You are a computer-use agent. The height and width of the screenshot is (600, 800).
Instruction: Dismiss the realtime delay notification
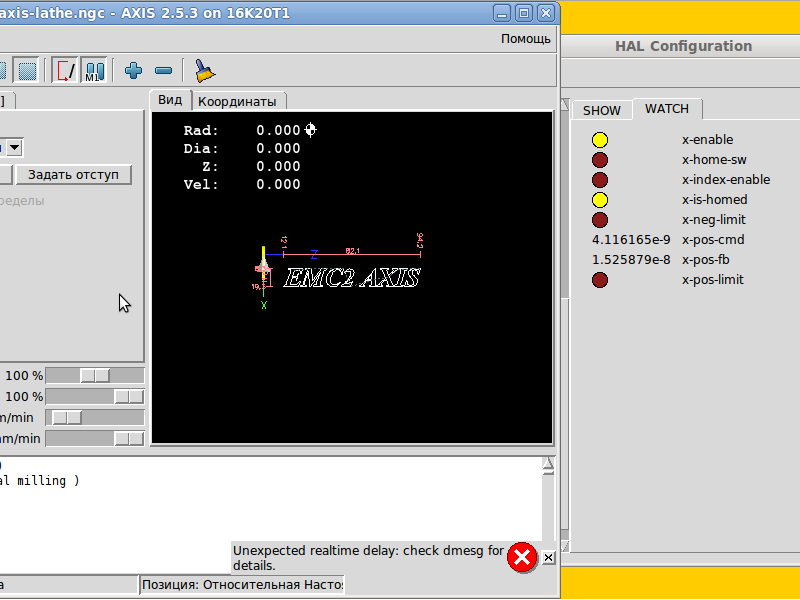click(548, 558)
